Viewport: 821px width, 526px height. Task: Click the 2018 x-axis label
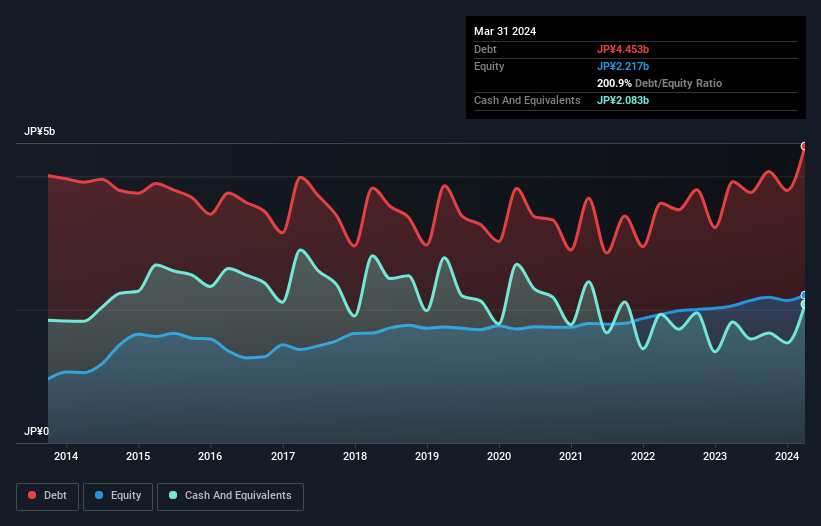(355, 456)
